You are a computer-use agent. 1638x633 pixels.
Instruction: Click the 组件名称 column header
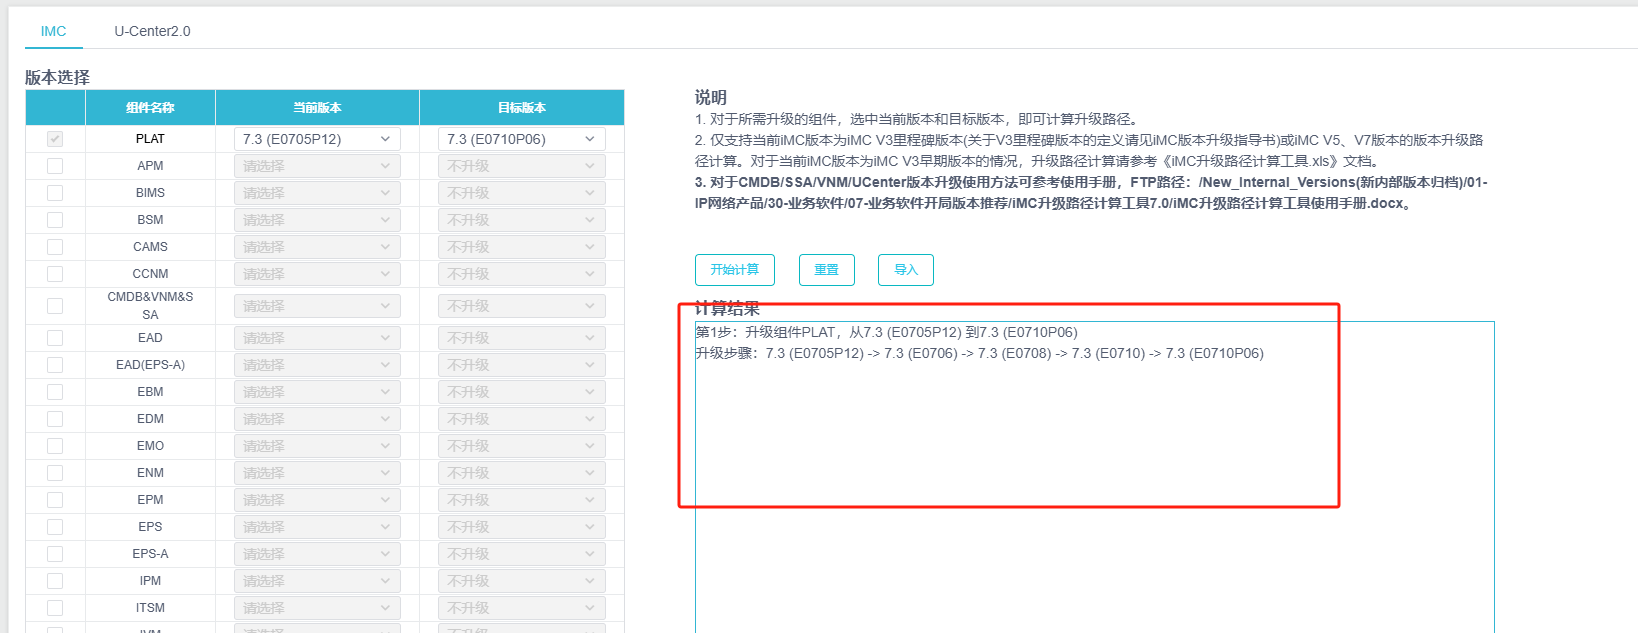pyautogui.click(x=150, y=108)
